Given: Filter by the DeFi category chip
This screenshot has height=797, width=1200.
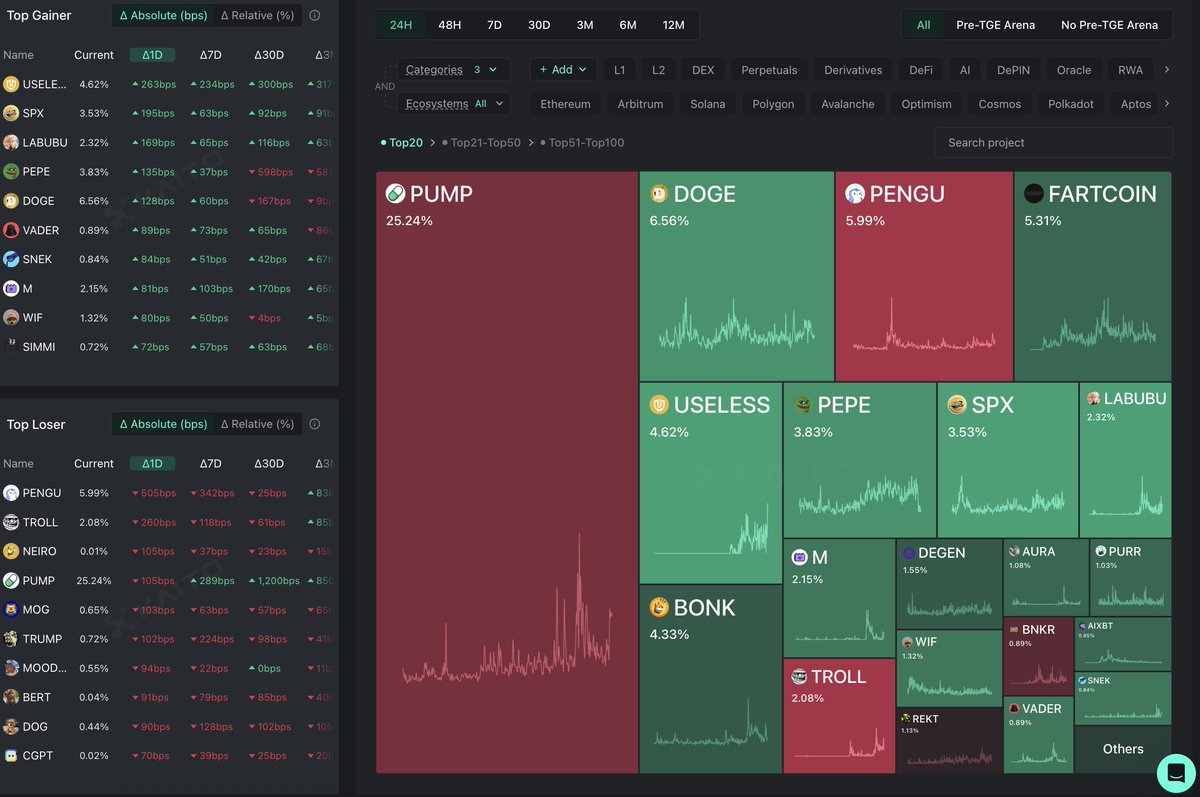Looking at the screenshot, I should pos(920,70).
